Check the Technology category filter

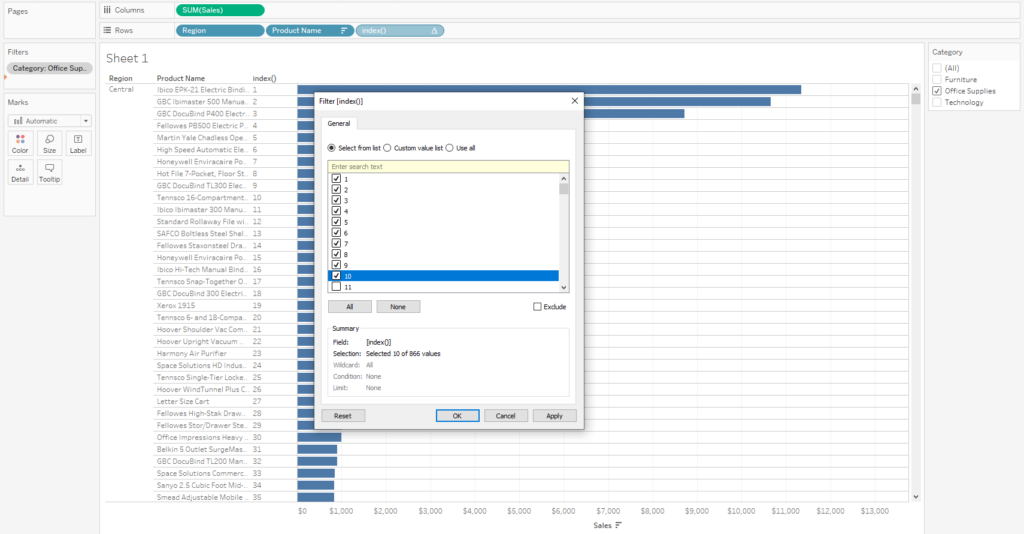937,102
